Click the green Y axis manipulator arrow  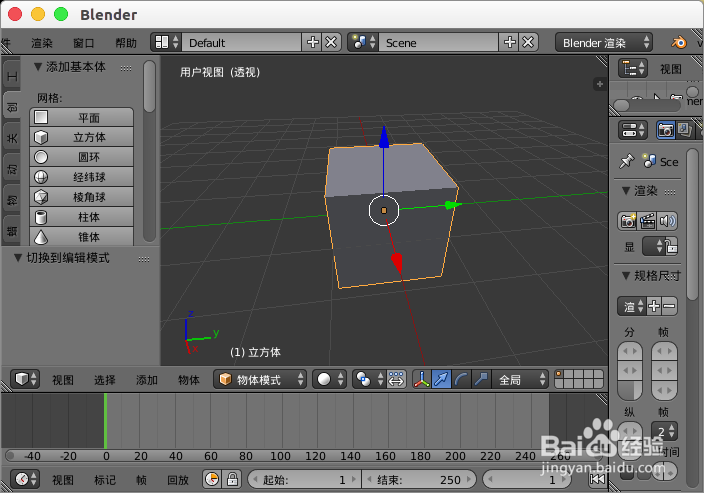click(452, 205)
